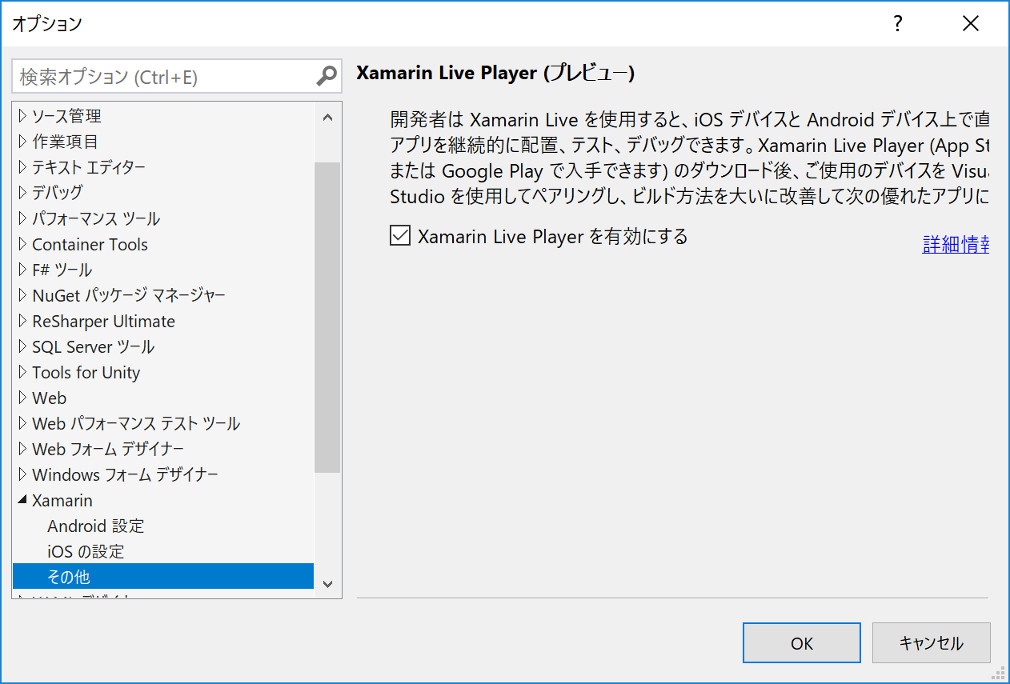Expand the デバッグ node

click(23, 192)
